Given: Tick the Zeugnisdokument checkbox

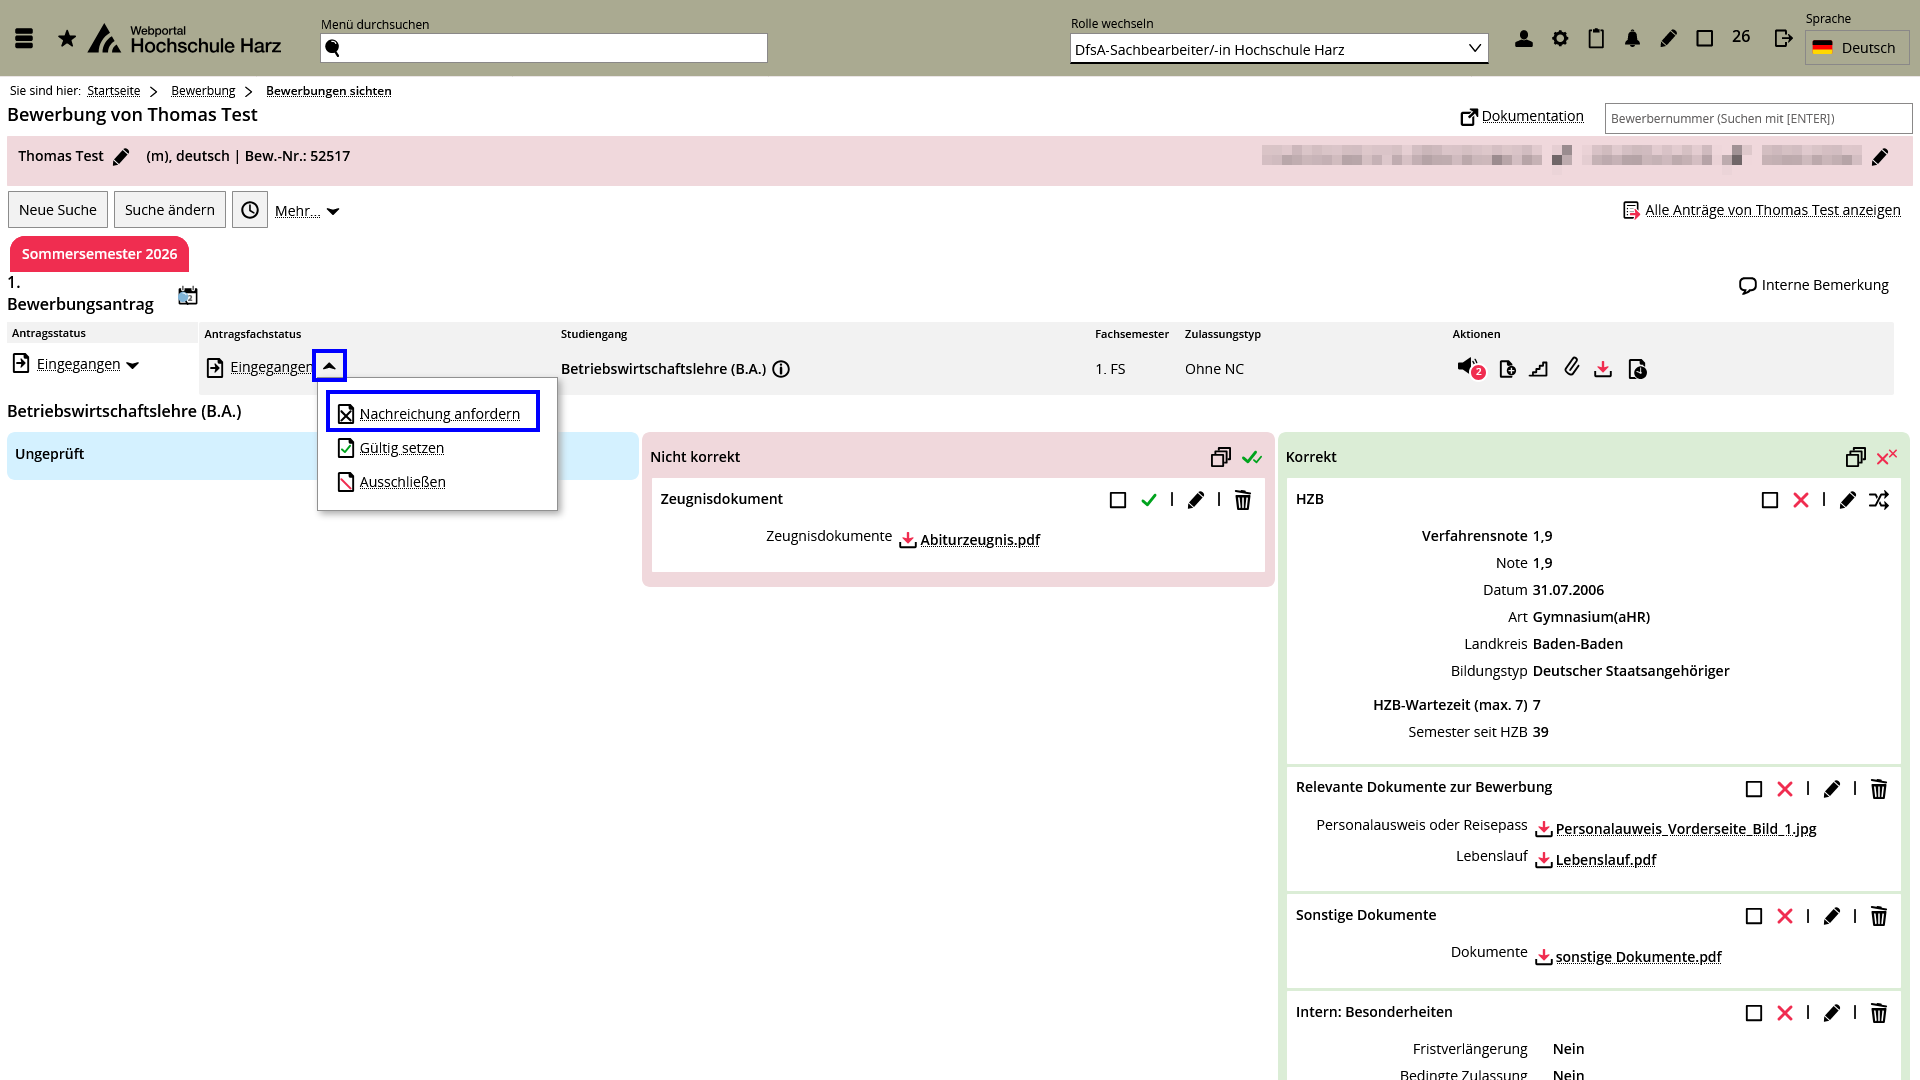Looking at the screenshot, I should click(x=1118, y=500).
